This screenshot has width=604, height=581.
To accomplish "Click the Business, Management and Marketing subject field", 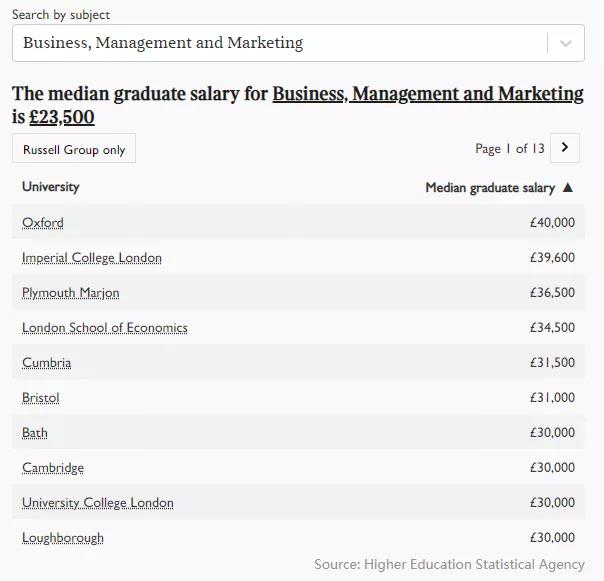I will pos(280,43).
